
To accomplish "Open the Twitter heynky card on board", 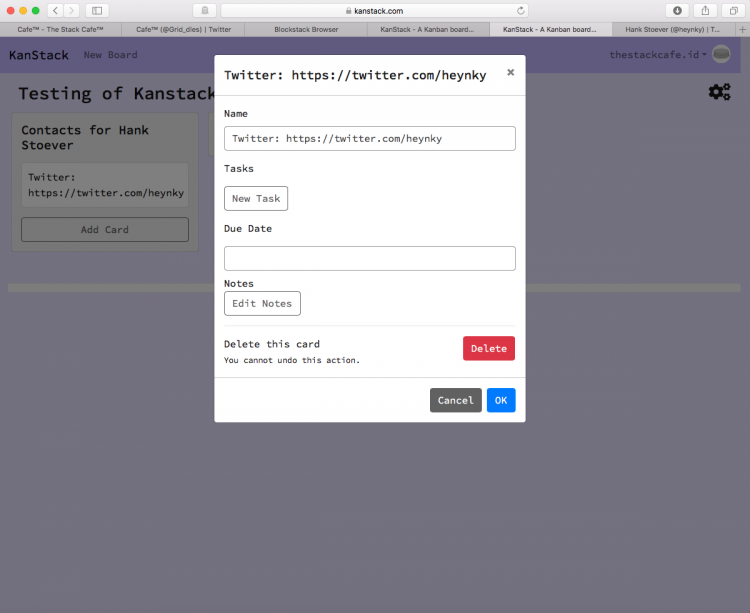I will click(x=105, y=185).
